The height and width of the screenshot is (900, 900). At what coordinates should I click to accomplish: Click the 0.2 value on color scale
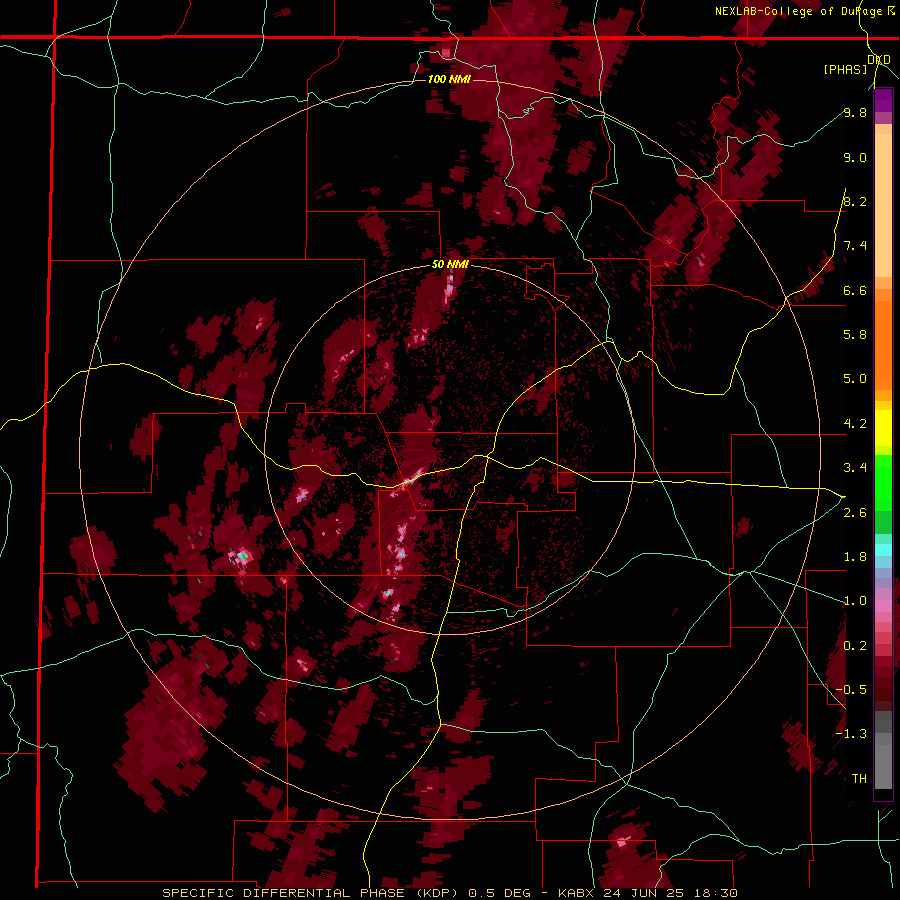855,646
